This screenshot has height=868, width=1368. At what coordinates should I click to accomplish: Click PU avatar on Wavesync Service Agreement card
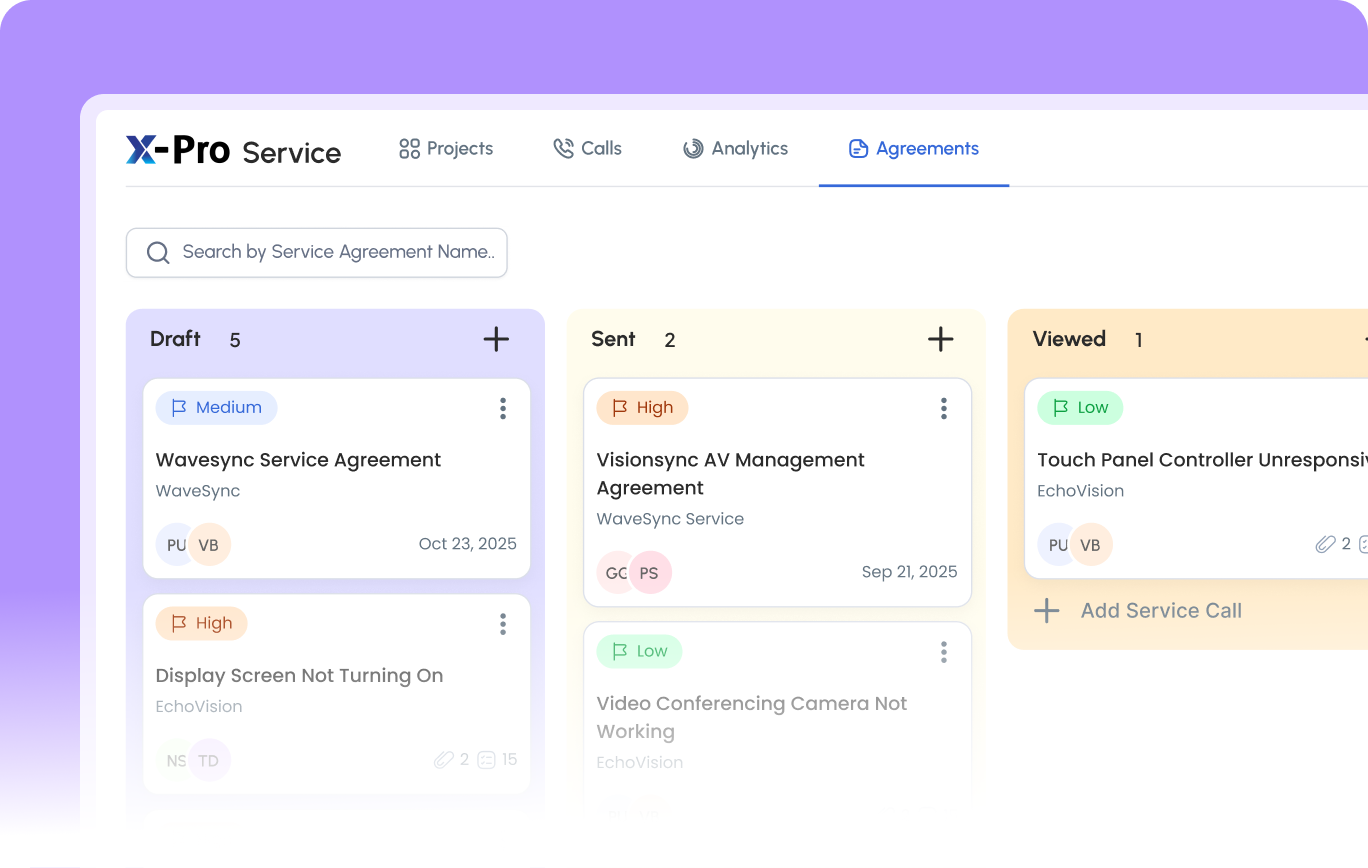tap(174, 545)
